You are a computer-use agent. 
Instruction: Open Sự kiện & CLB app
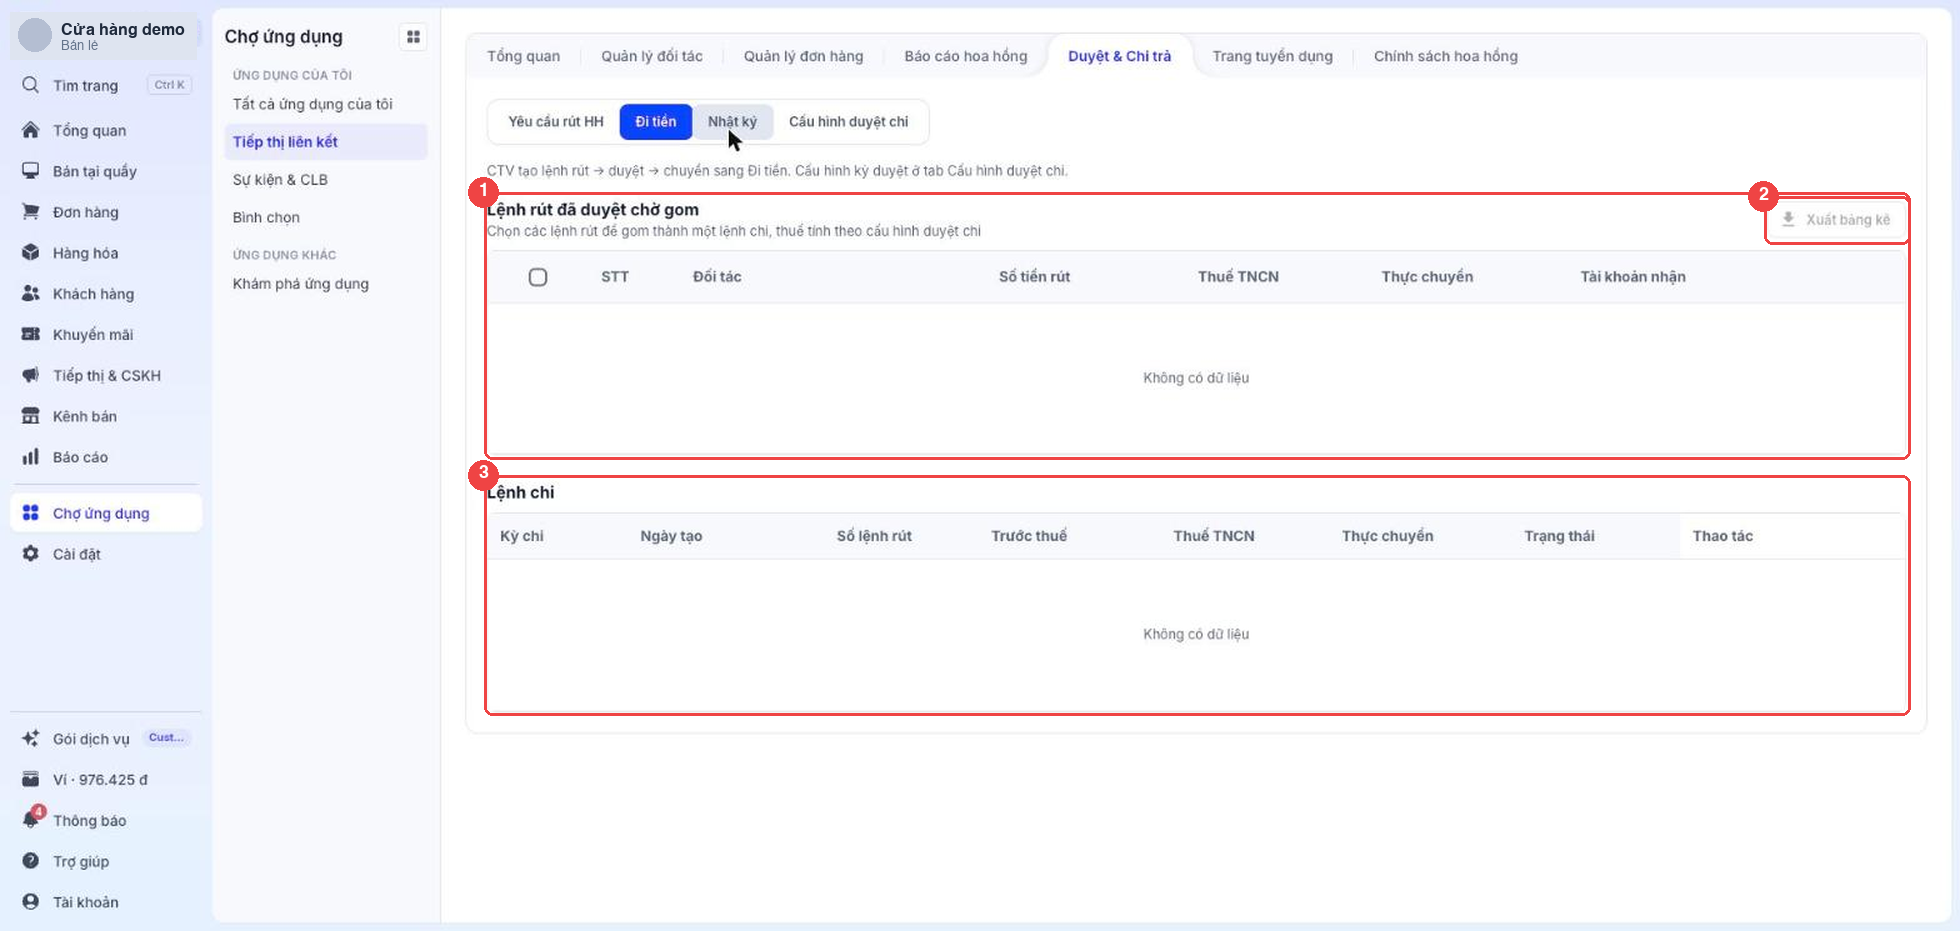point(280,180)
